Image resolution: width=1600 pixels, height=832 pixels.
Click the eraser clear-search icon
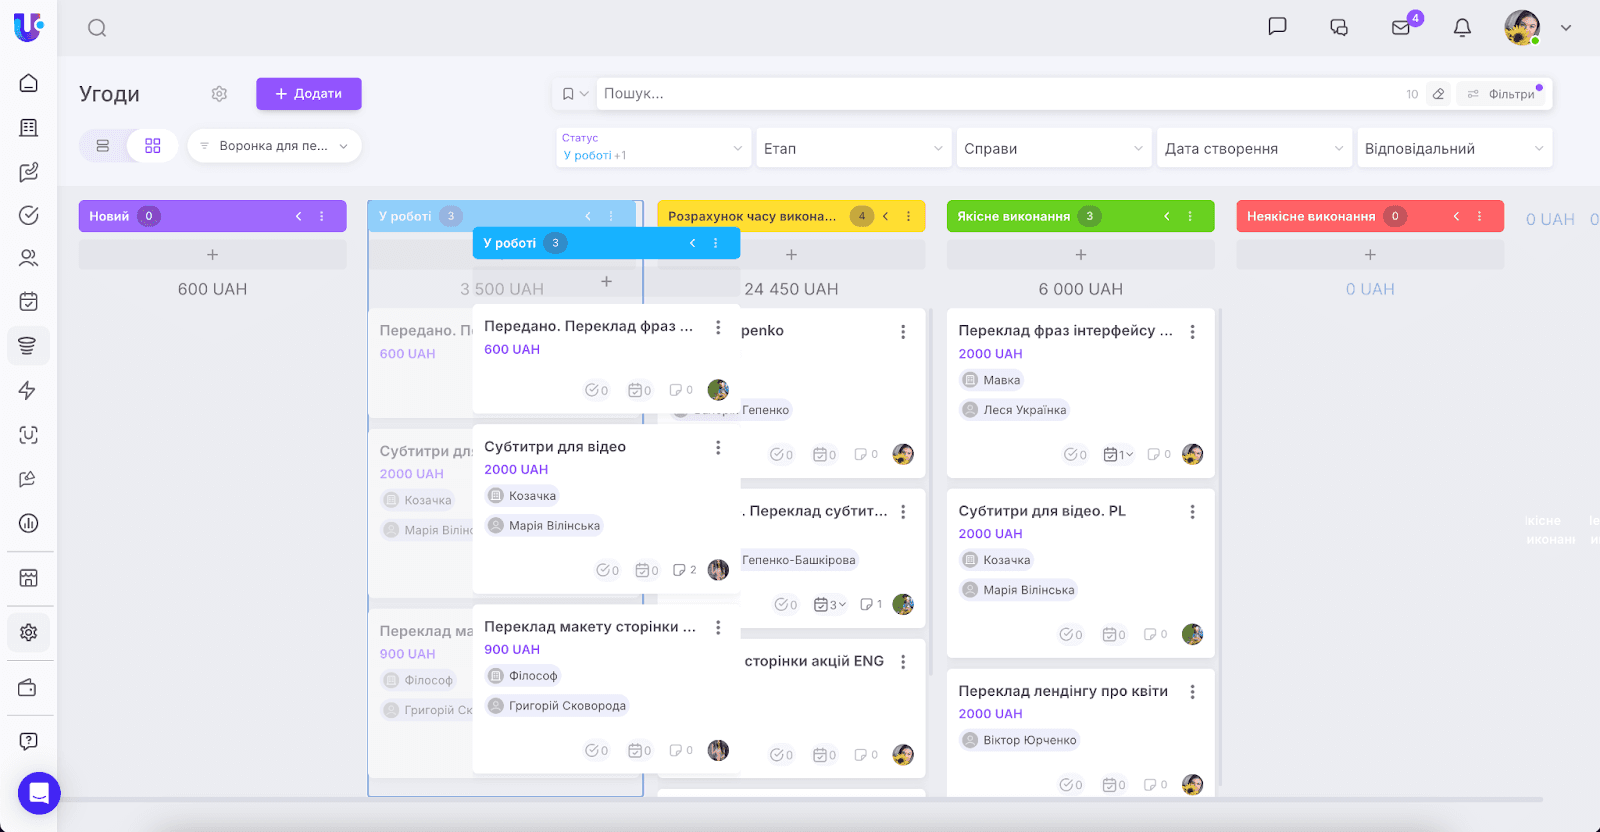pyautogui.click(x=1438, y=94)
